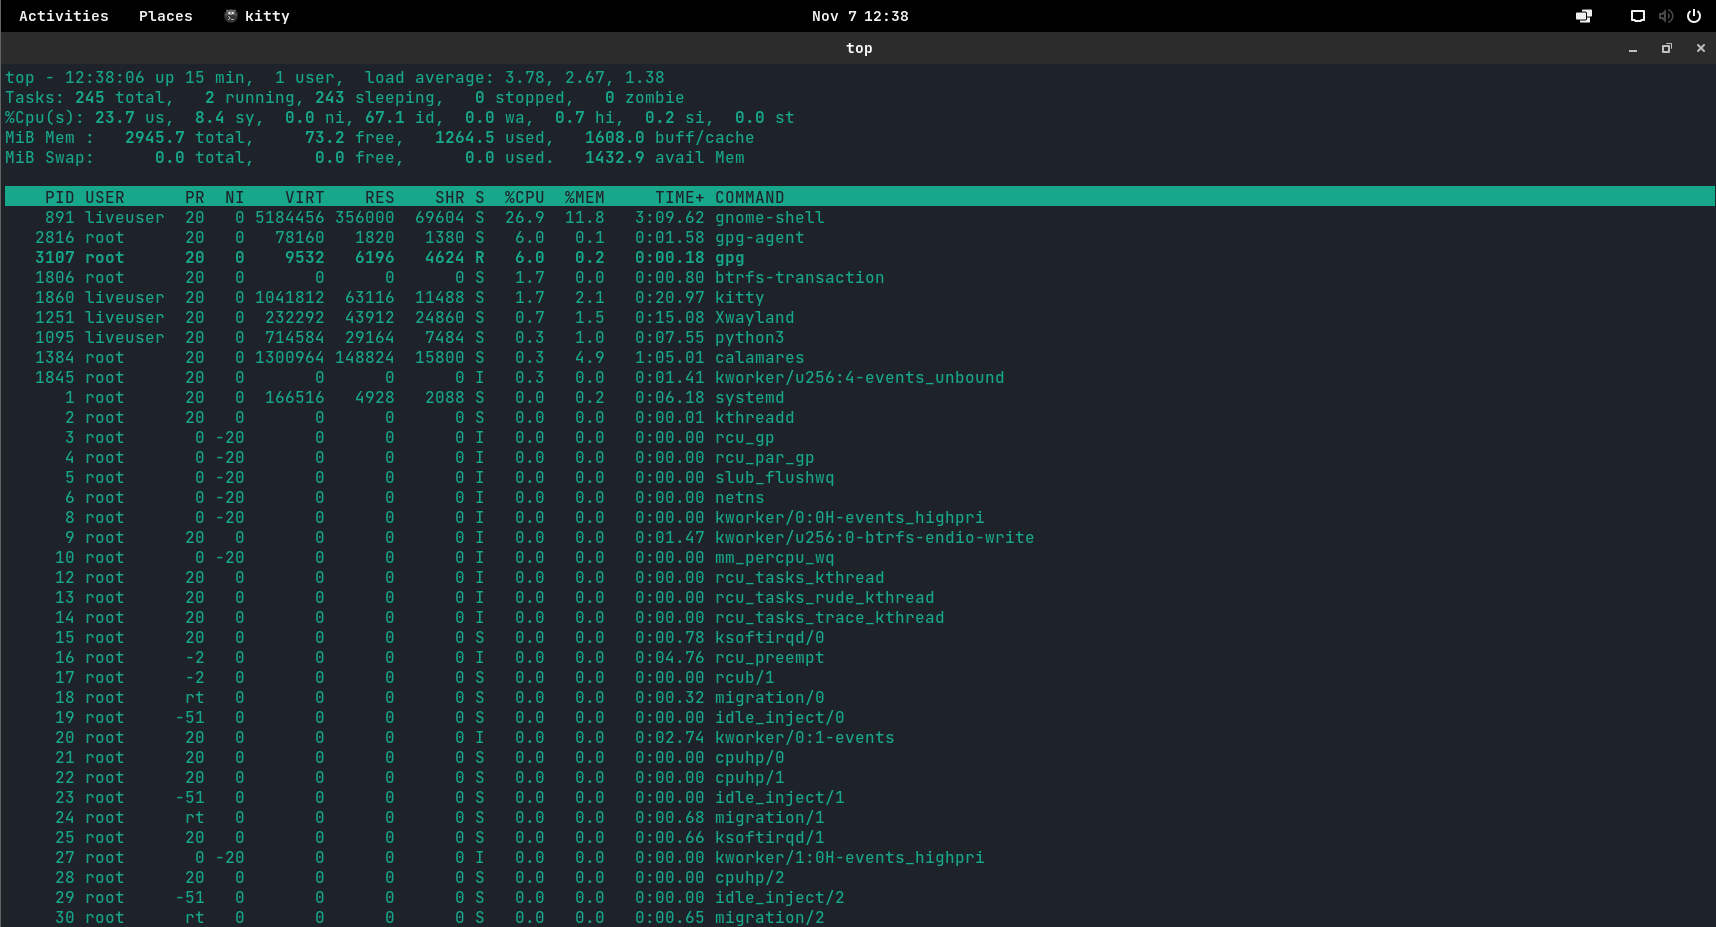
Task: Close the top terminal window
Action: tap(1701, 48)
